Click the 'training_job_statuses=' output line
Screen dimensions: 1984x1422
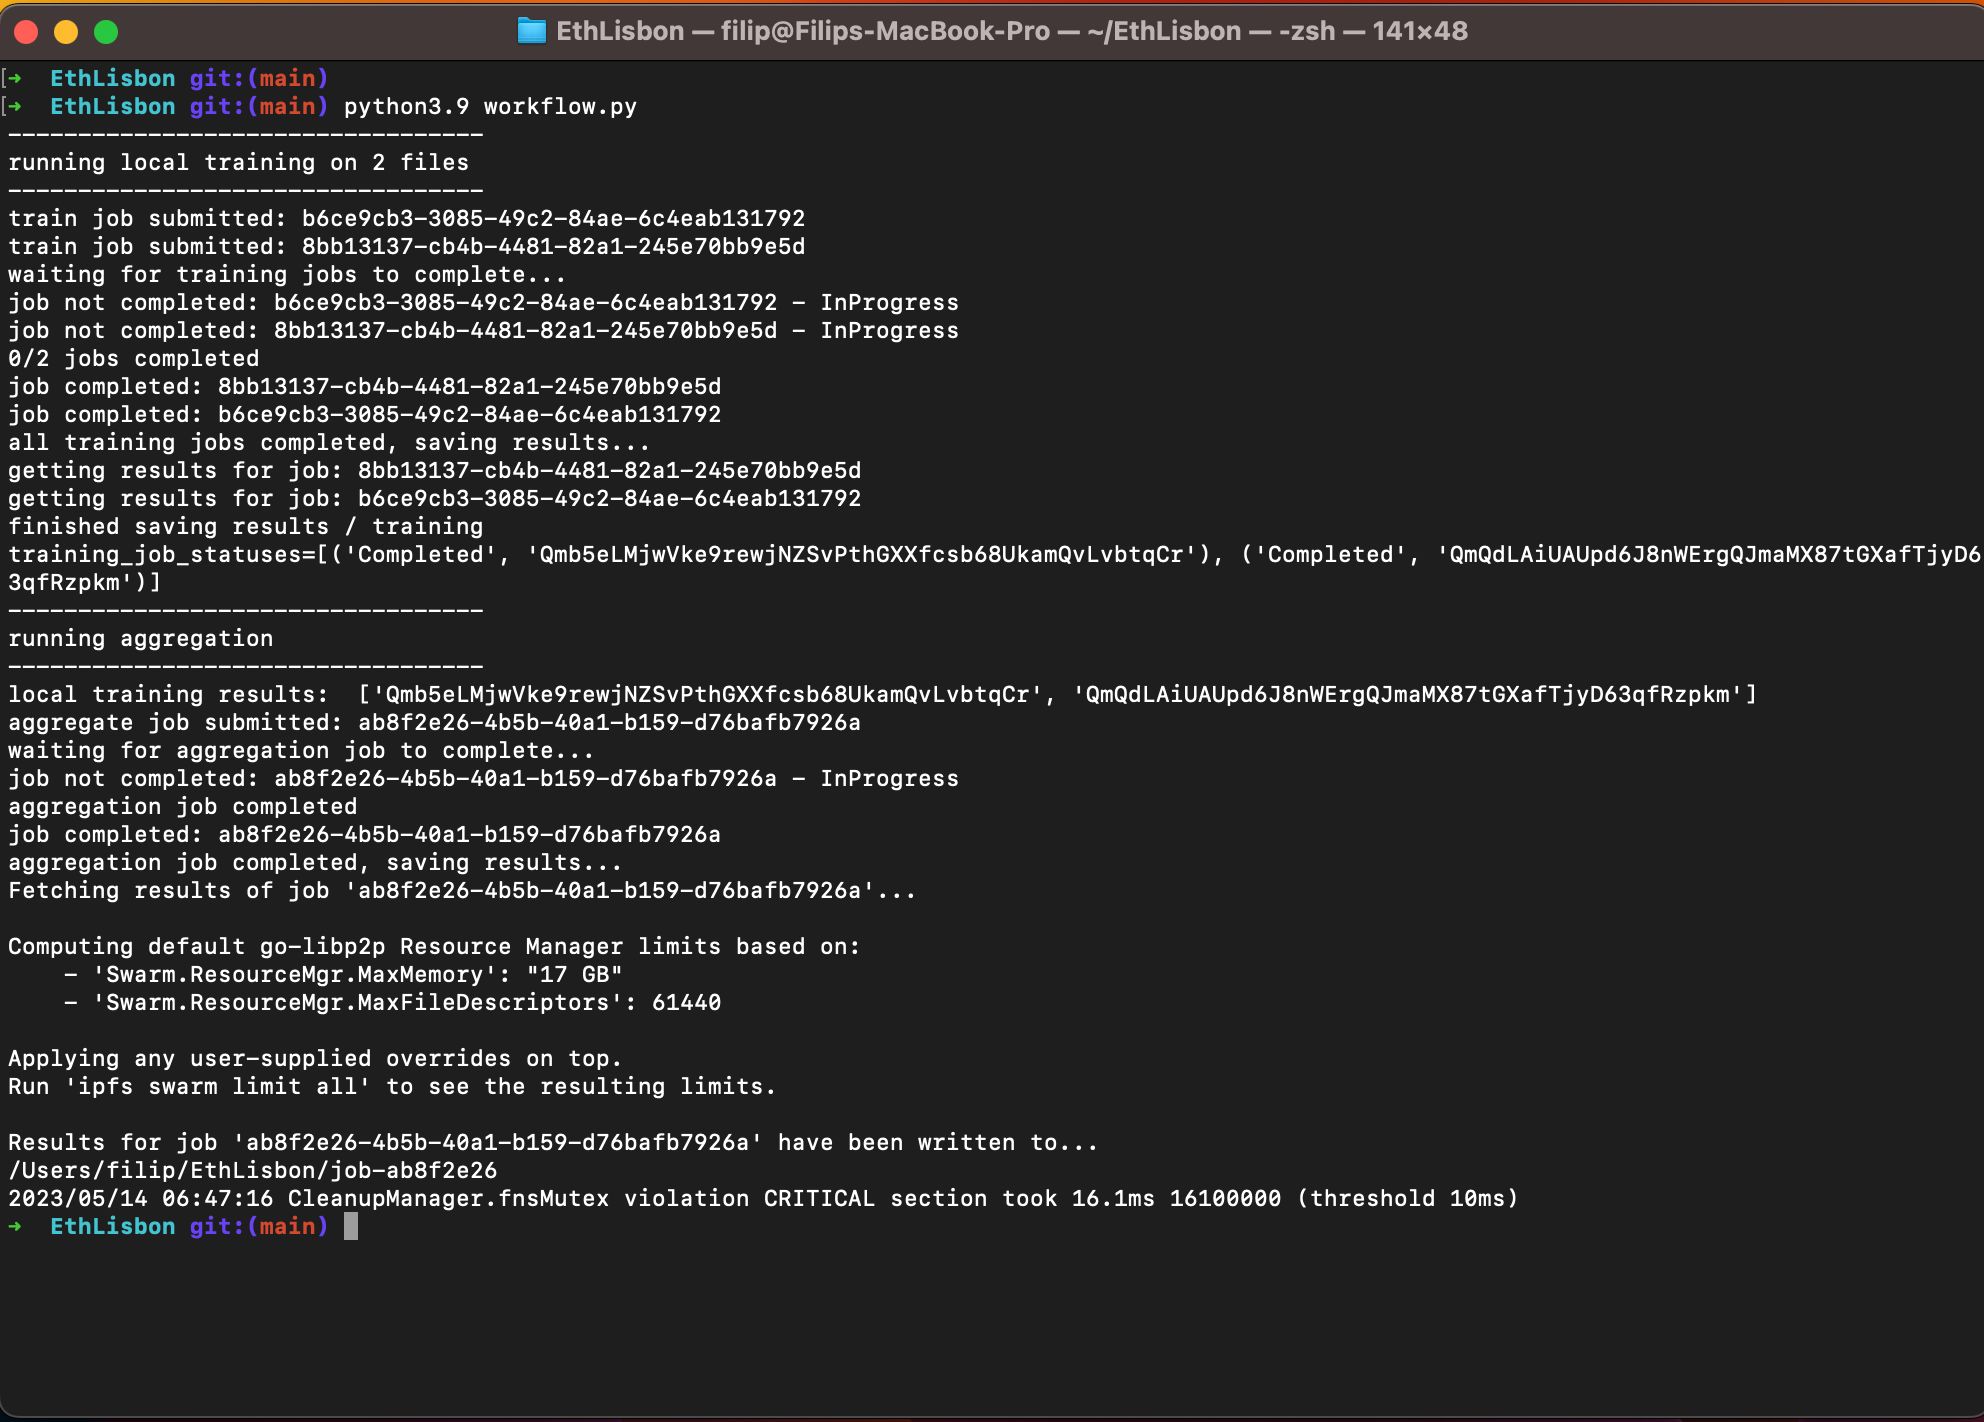click(x=994, y=554)
